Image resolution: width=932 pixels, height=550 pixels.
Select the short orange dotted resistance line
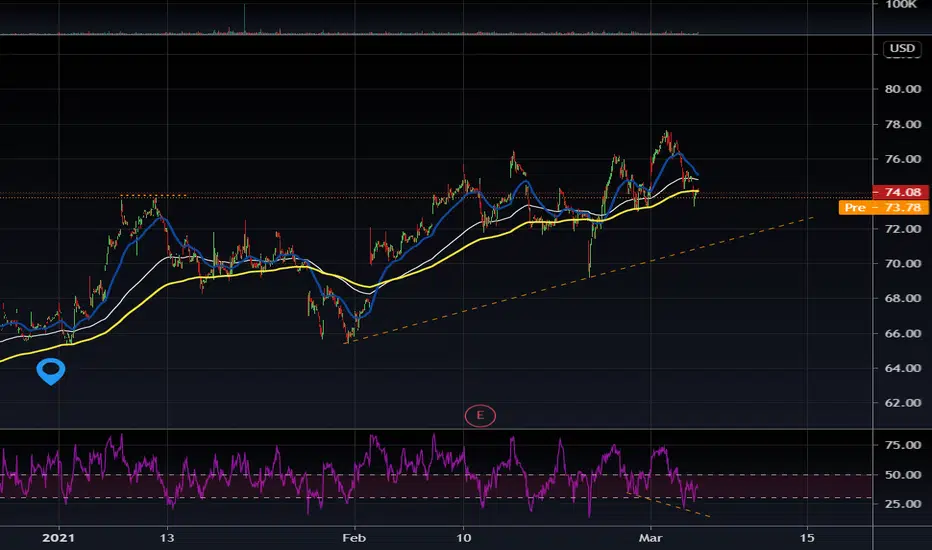pyautogui.click(x=153, y=195)
